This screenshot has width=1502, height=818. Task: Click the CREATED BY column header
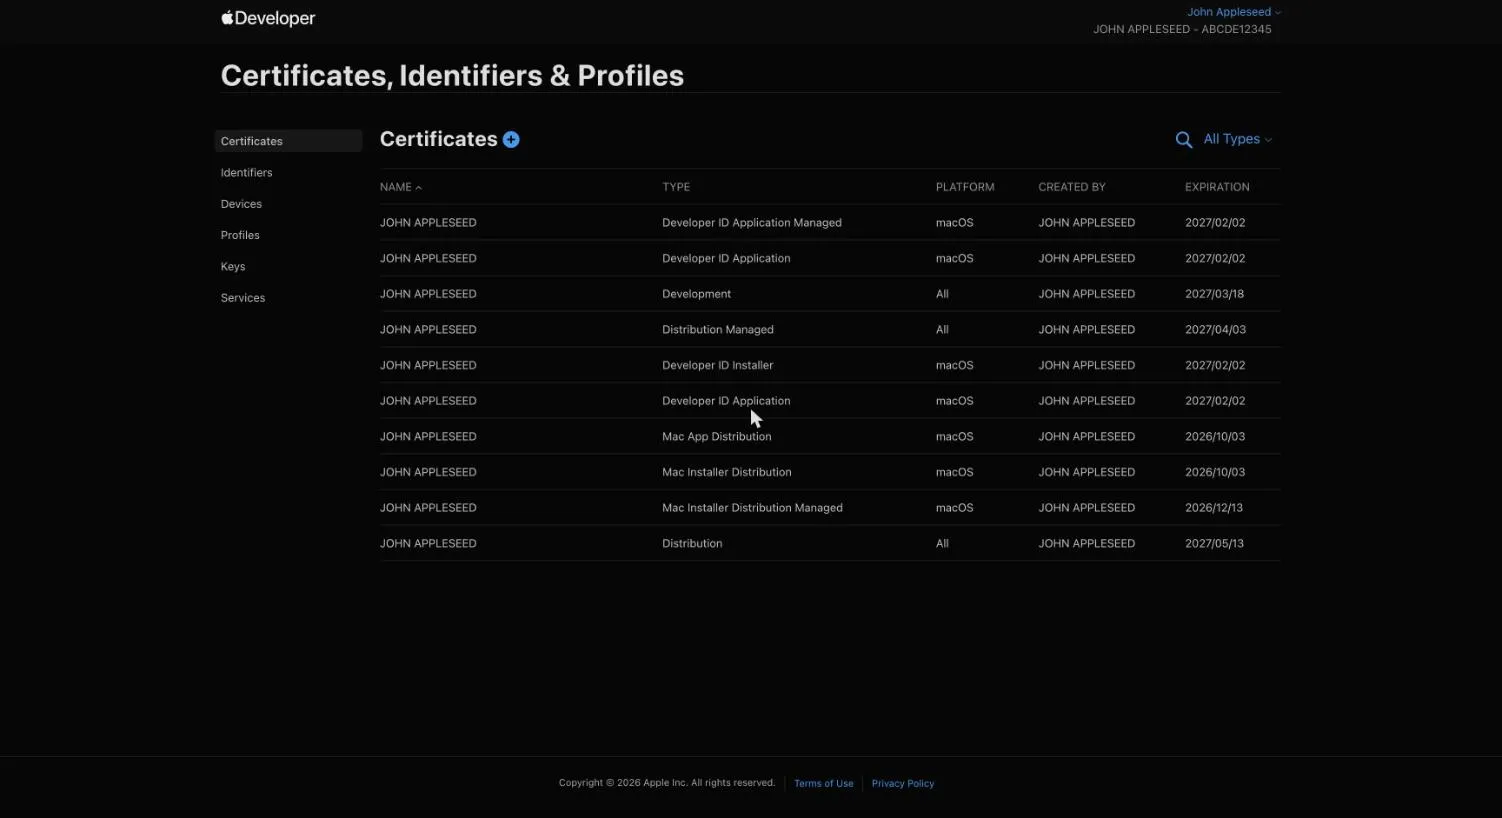(1072, 187)
